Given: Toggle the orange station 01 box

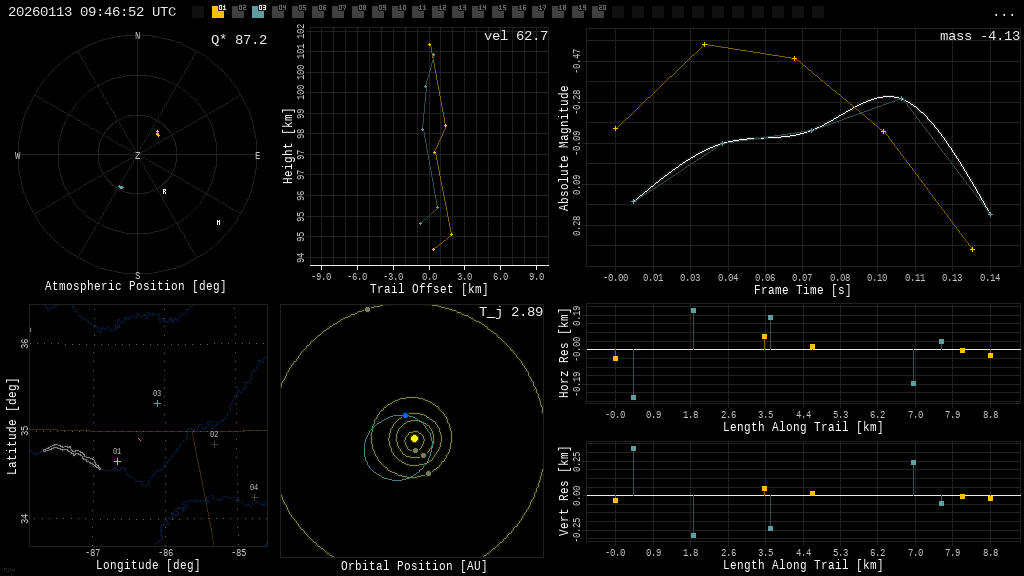Looking at the screenshot, I should (218, 12).
